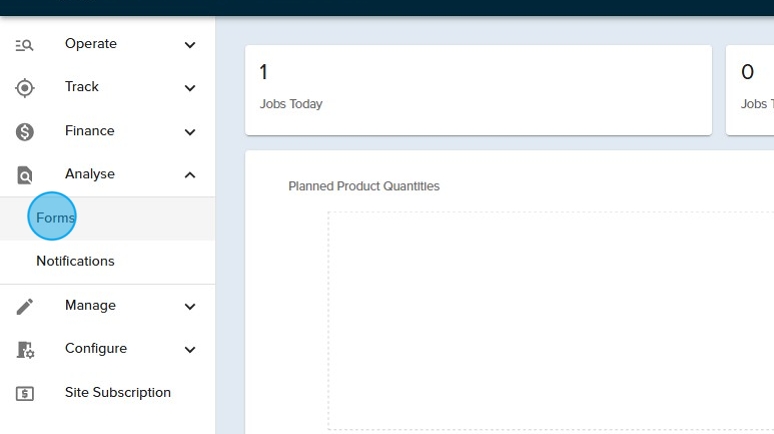Image resolution: width=774 pixels, height=434 pixels.
Task: Click the Site Subscription money icon
Action: (x=25, y=393)
